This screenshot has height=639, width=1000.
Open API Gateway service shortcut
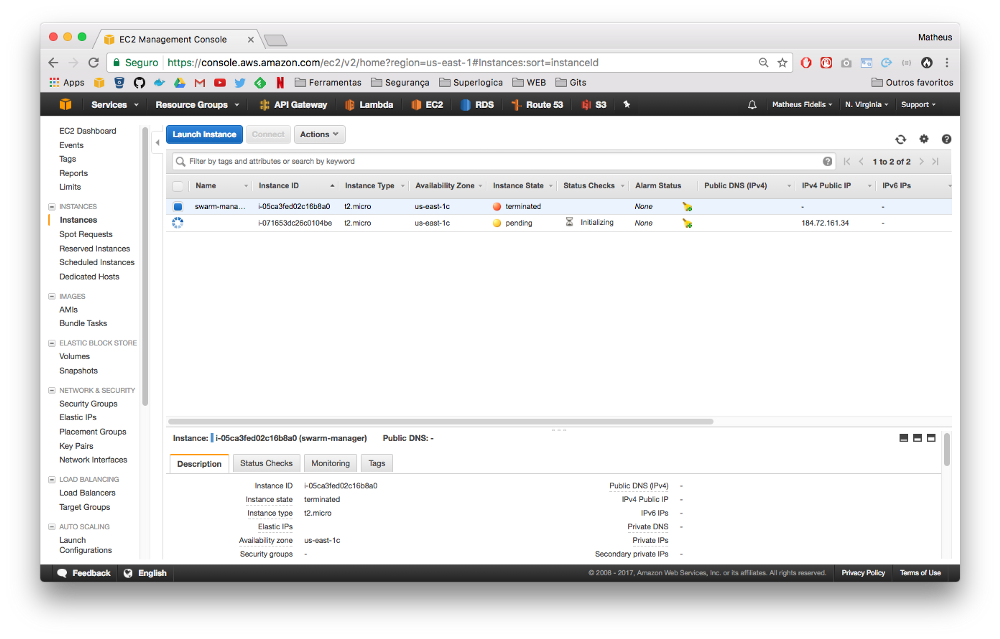pyautogui.click(x=293, y=105)
